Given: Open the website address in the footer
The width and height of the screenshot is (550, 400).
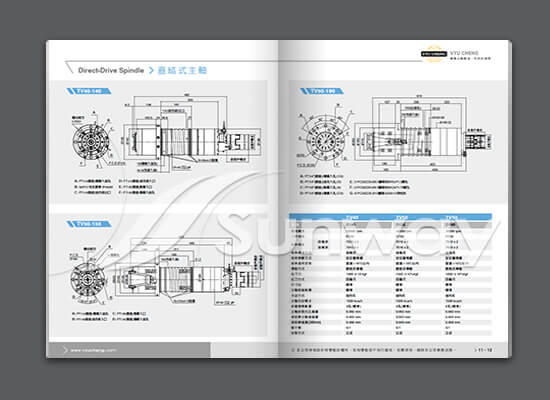Looking at the screenshot, I should (93, 350).
